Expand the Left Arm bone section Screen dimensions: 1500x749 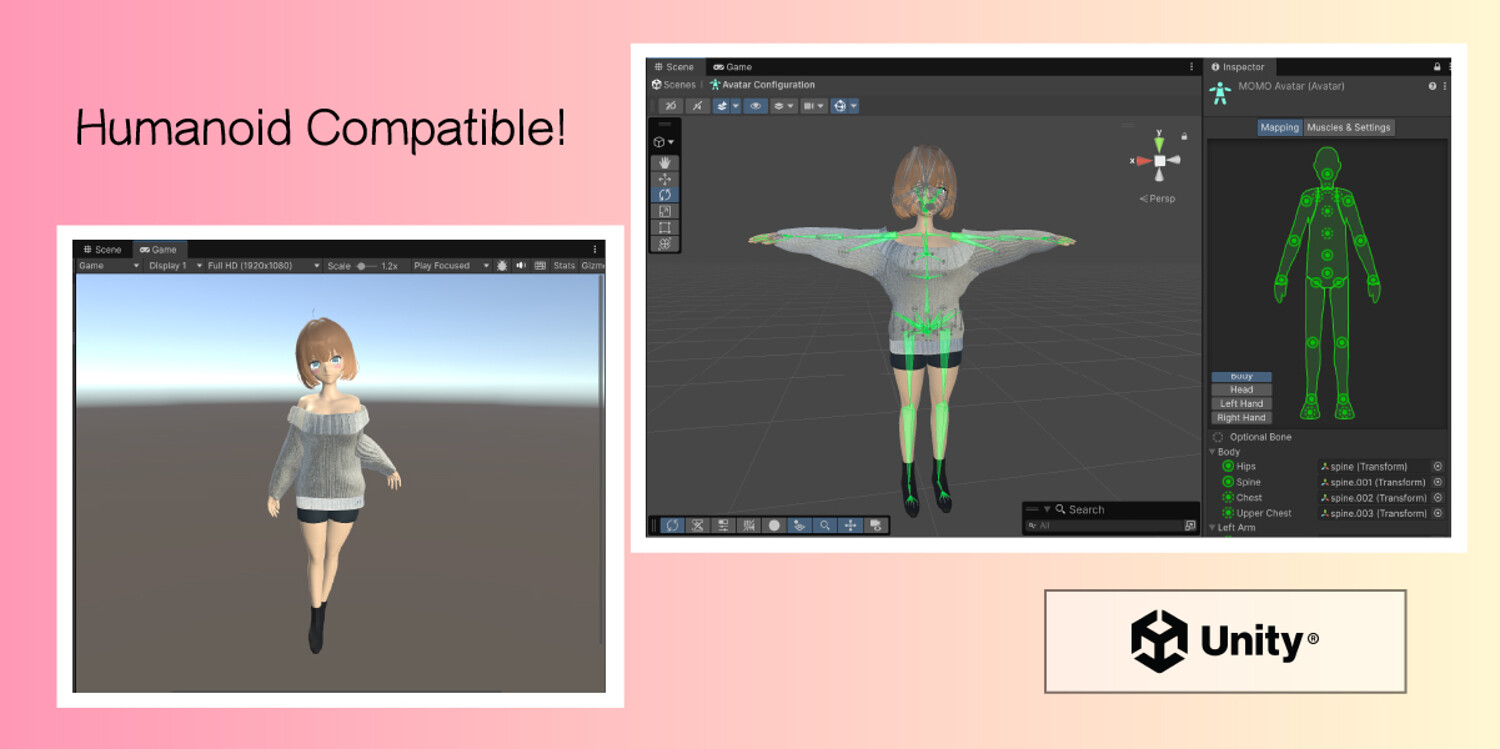coord(1212,527)
